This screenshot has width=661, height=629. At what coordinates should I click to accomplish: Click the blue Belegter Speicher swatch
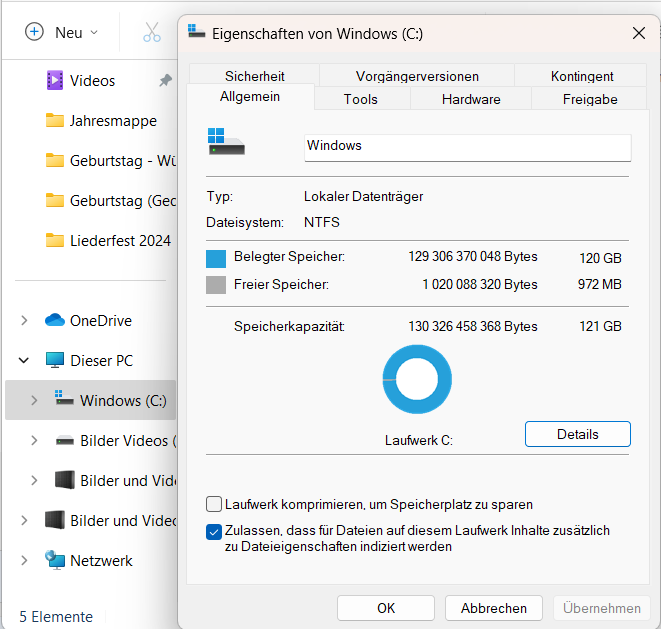point(216,258)
